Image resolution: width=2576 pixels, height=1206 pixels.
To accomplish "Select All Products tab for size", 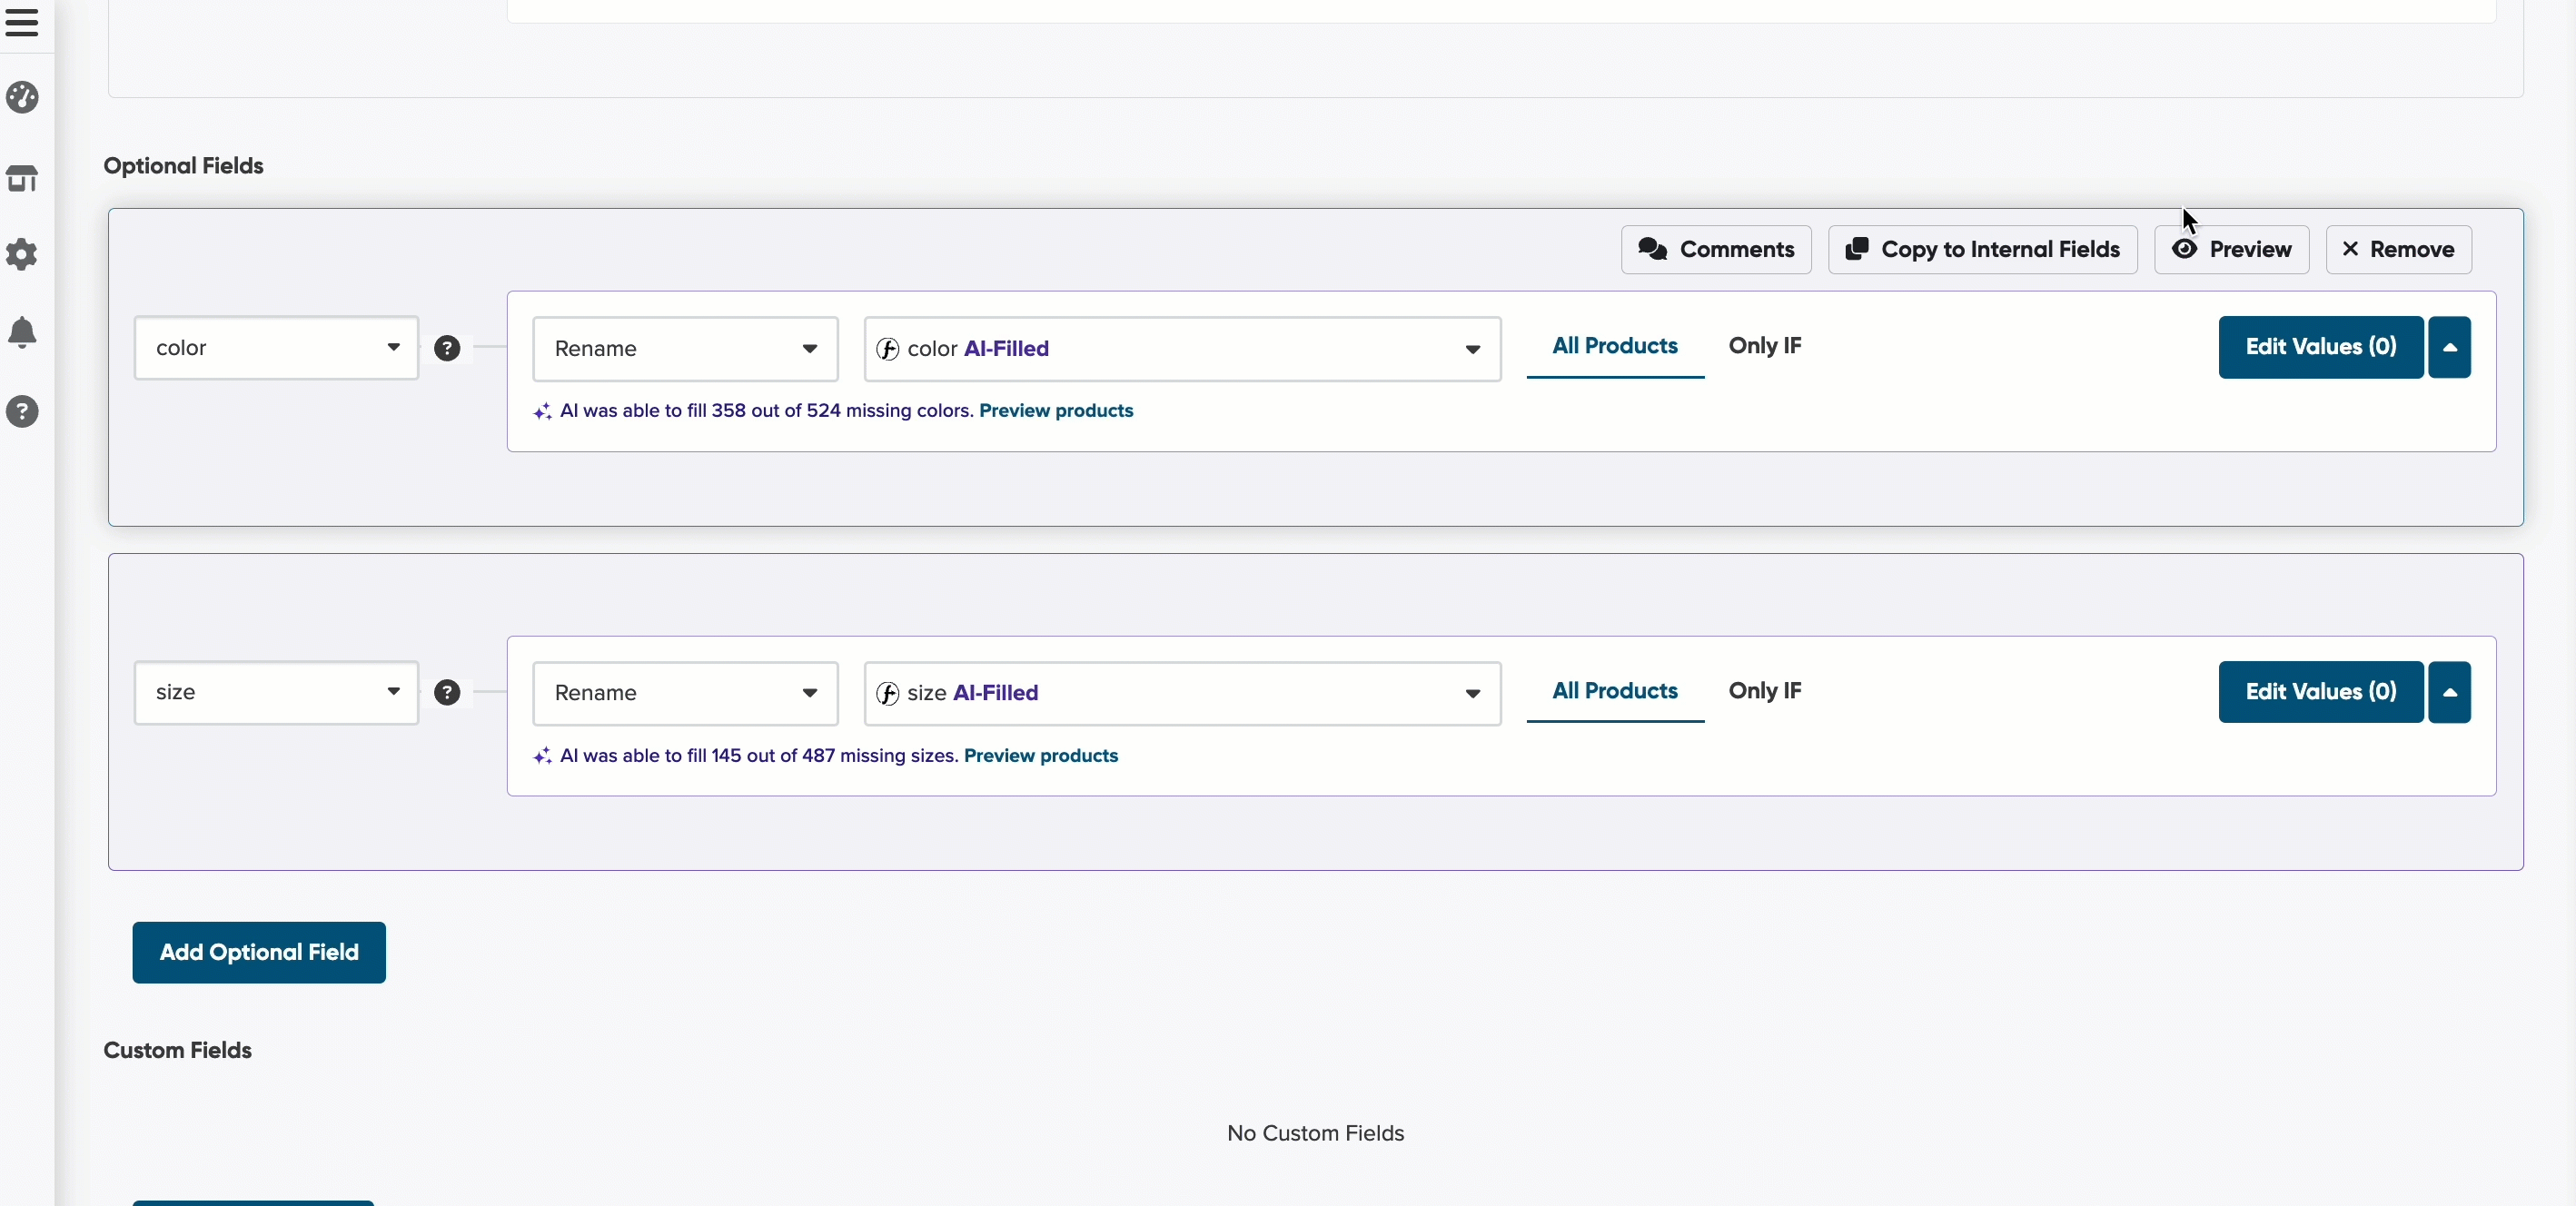I will pos(1615,691).
